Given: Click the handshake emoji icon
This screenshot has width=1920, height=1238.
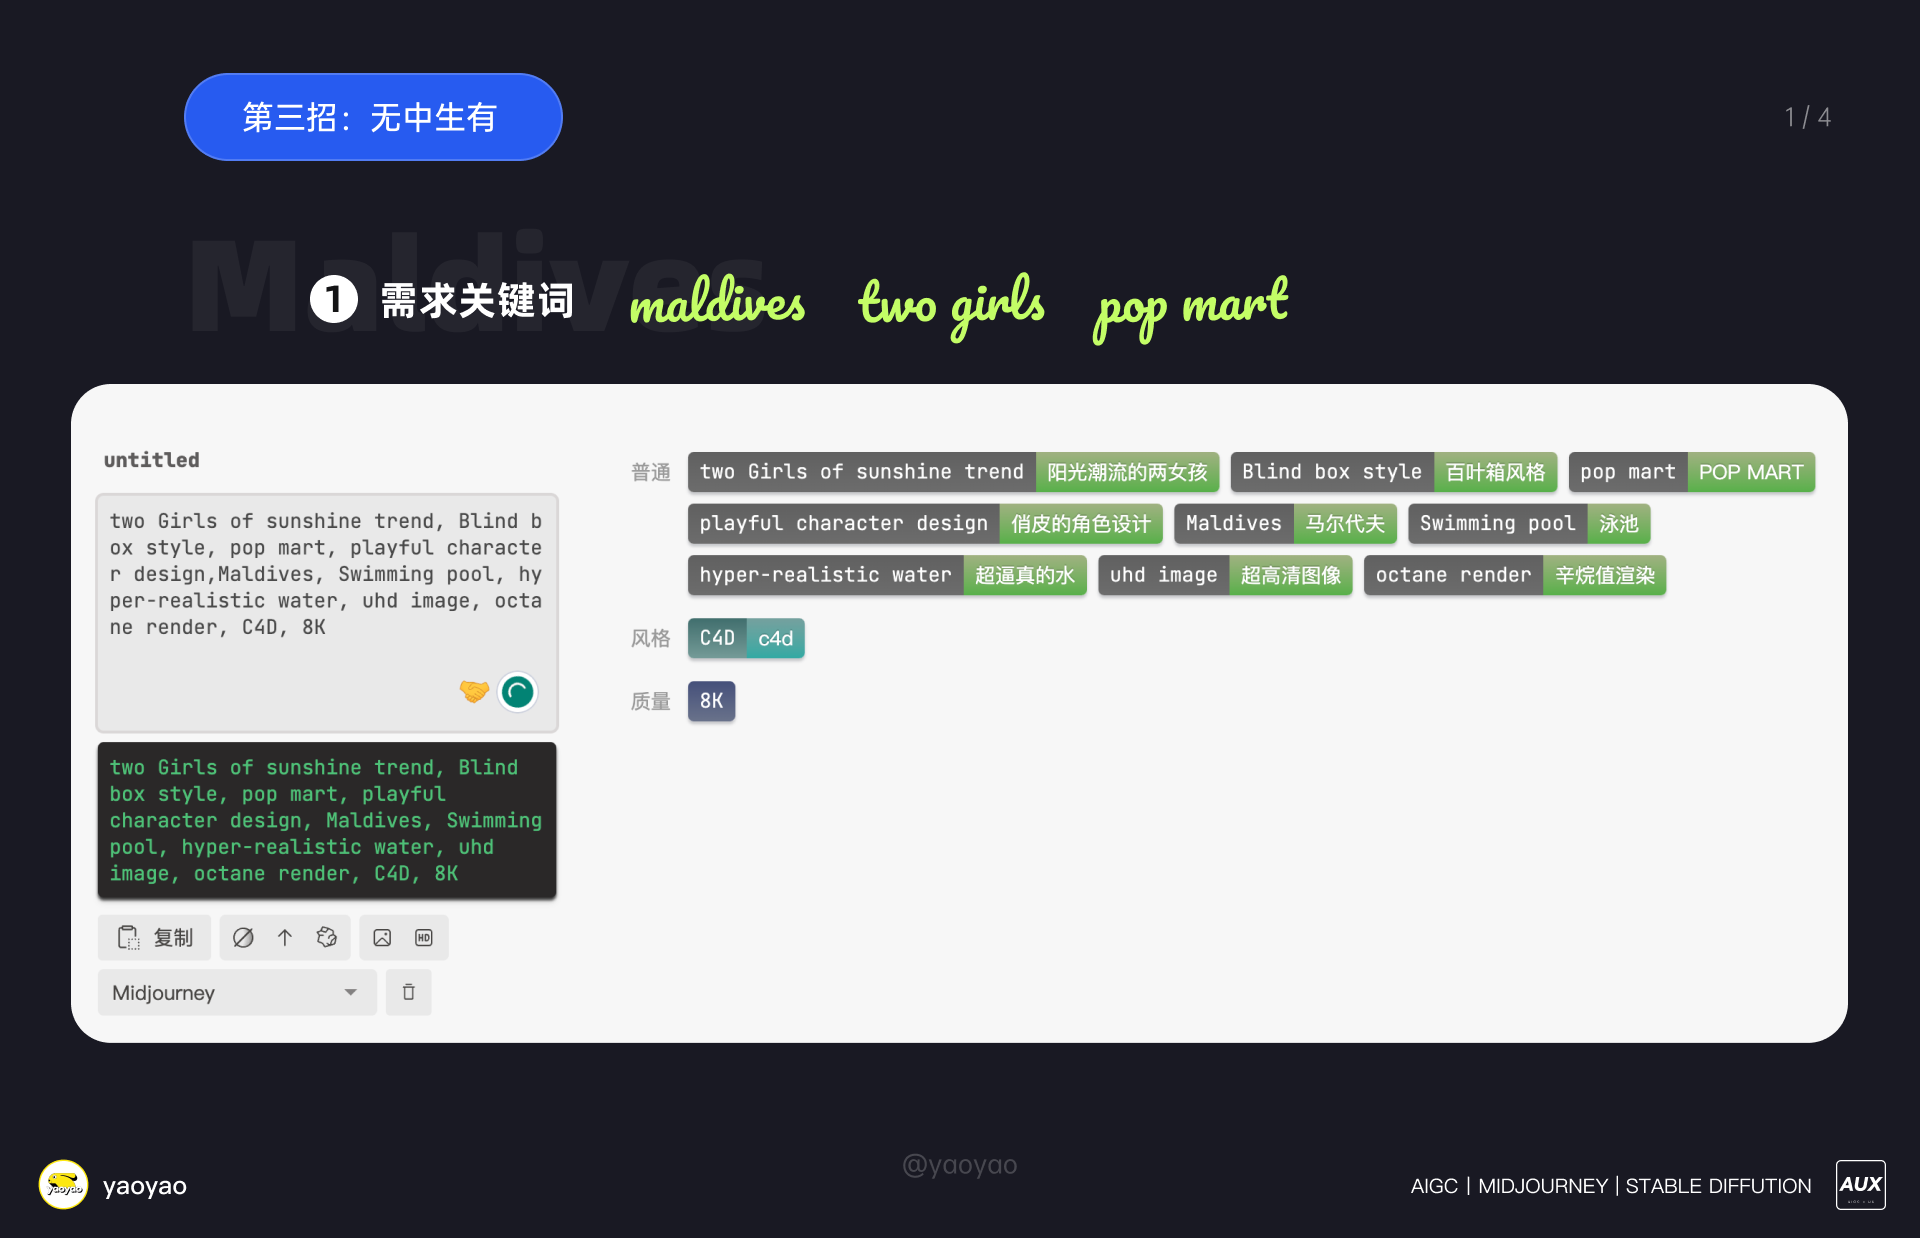Looking at the screenshot, I should click(x=474, y=691).
